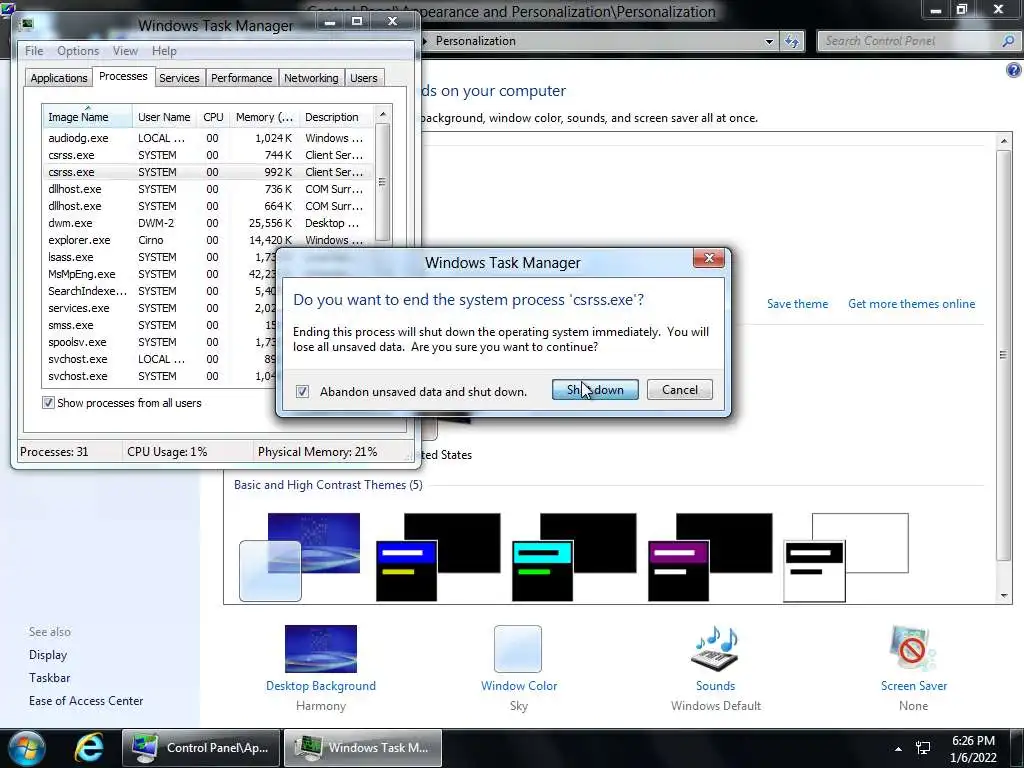The width and height of the screenshot is (1024, 768).
Task: Open Window Color settings swatch
Action: pos(518,648)
